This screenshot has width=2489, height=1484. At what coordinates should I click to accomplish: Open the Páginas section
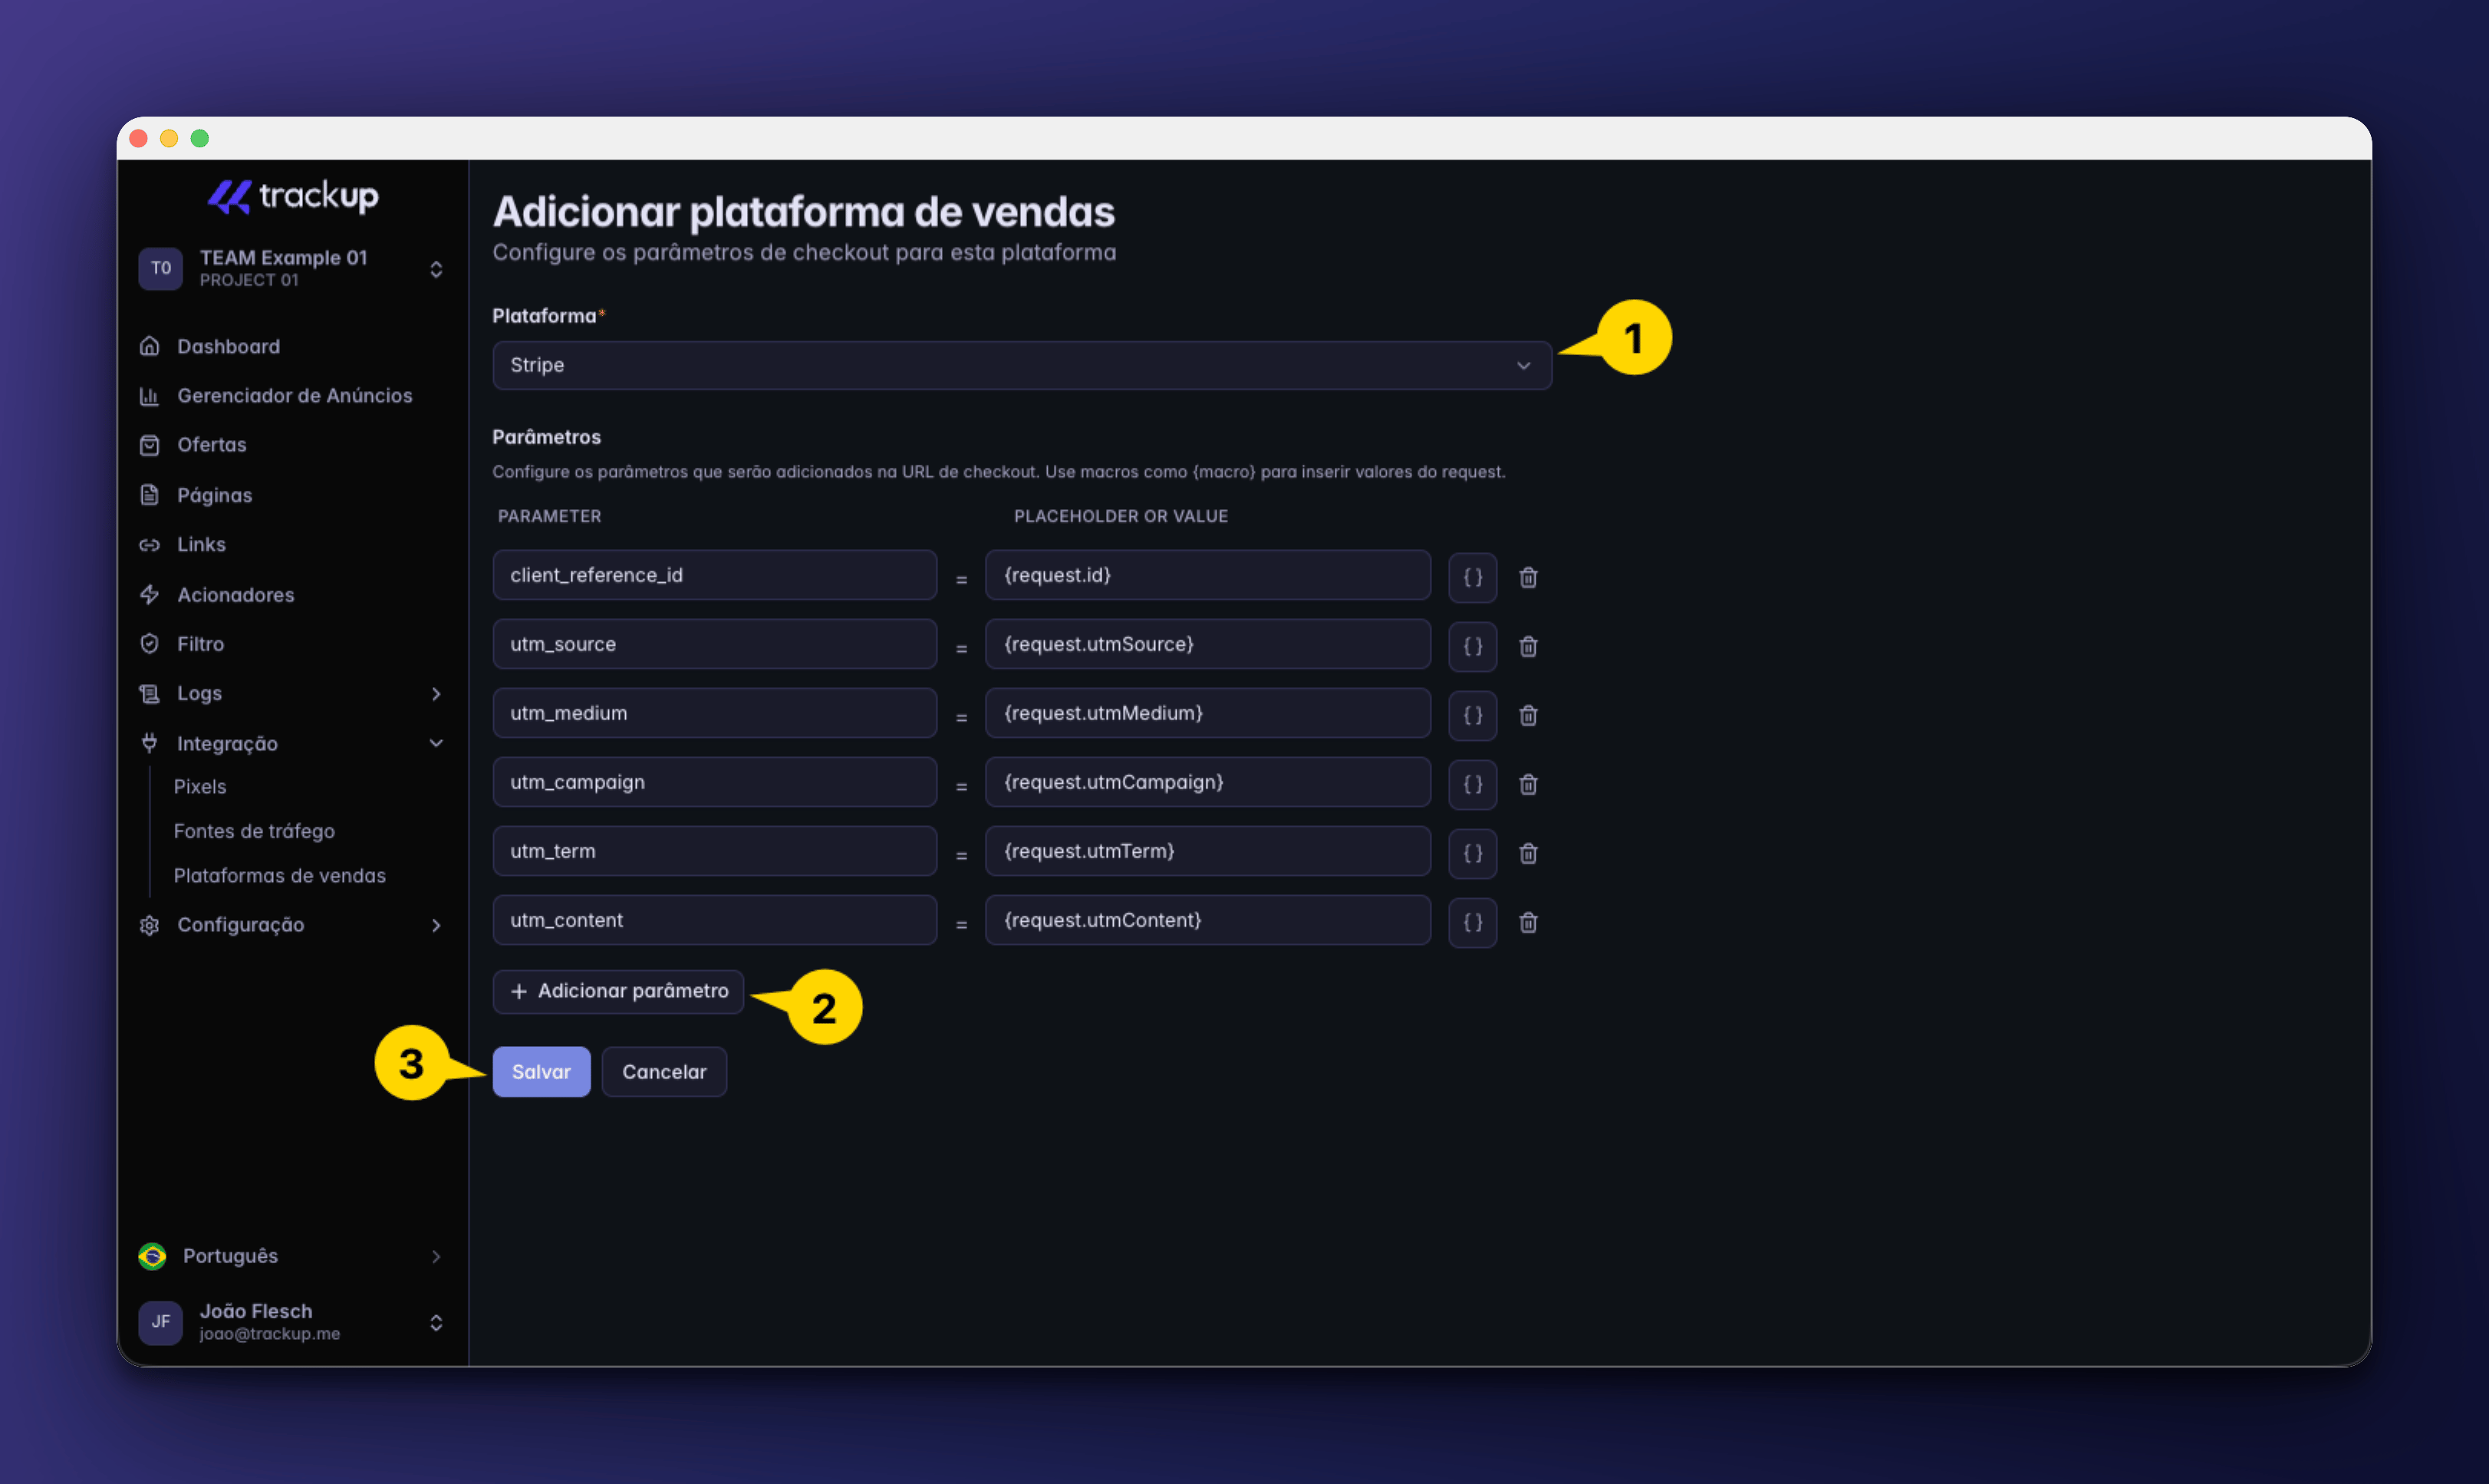pos(215,495)
